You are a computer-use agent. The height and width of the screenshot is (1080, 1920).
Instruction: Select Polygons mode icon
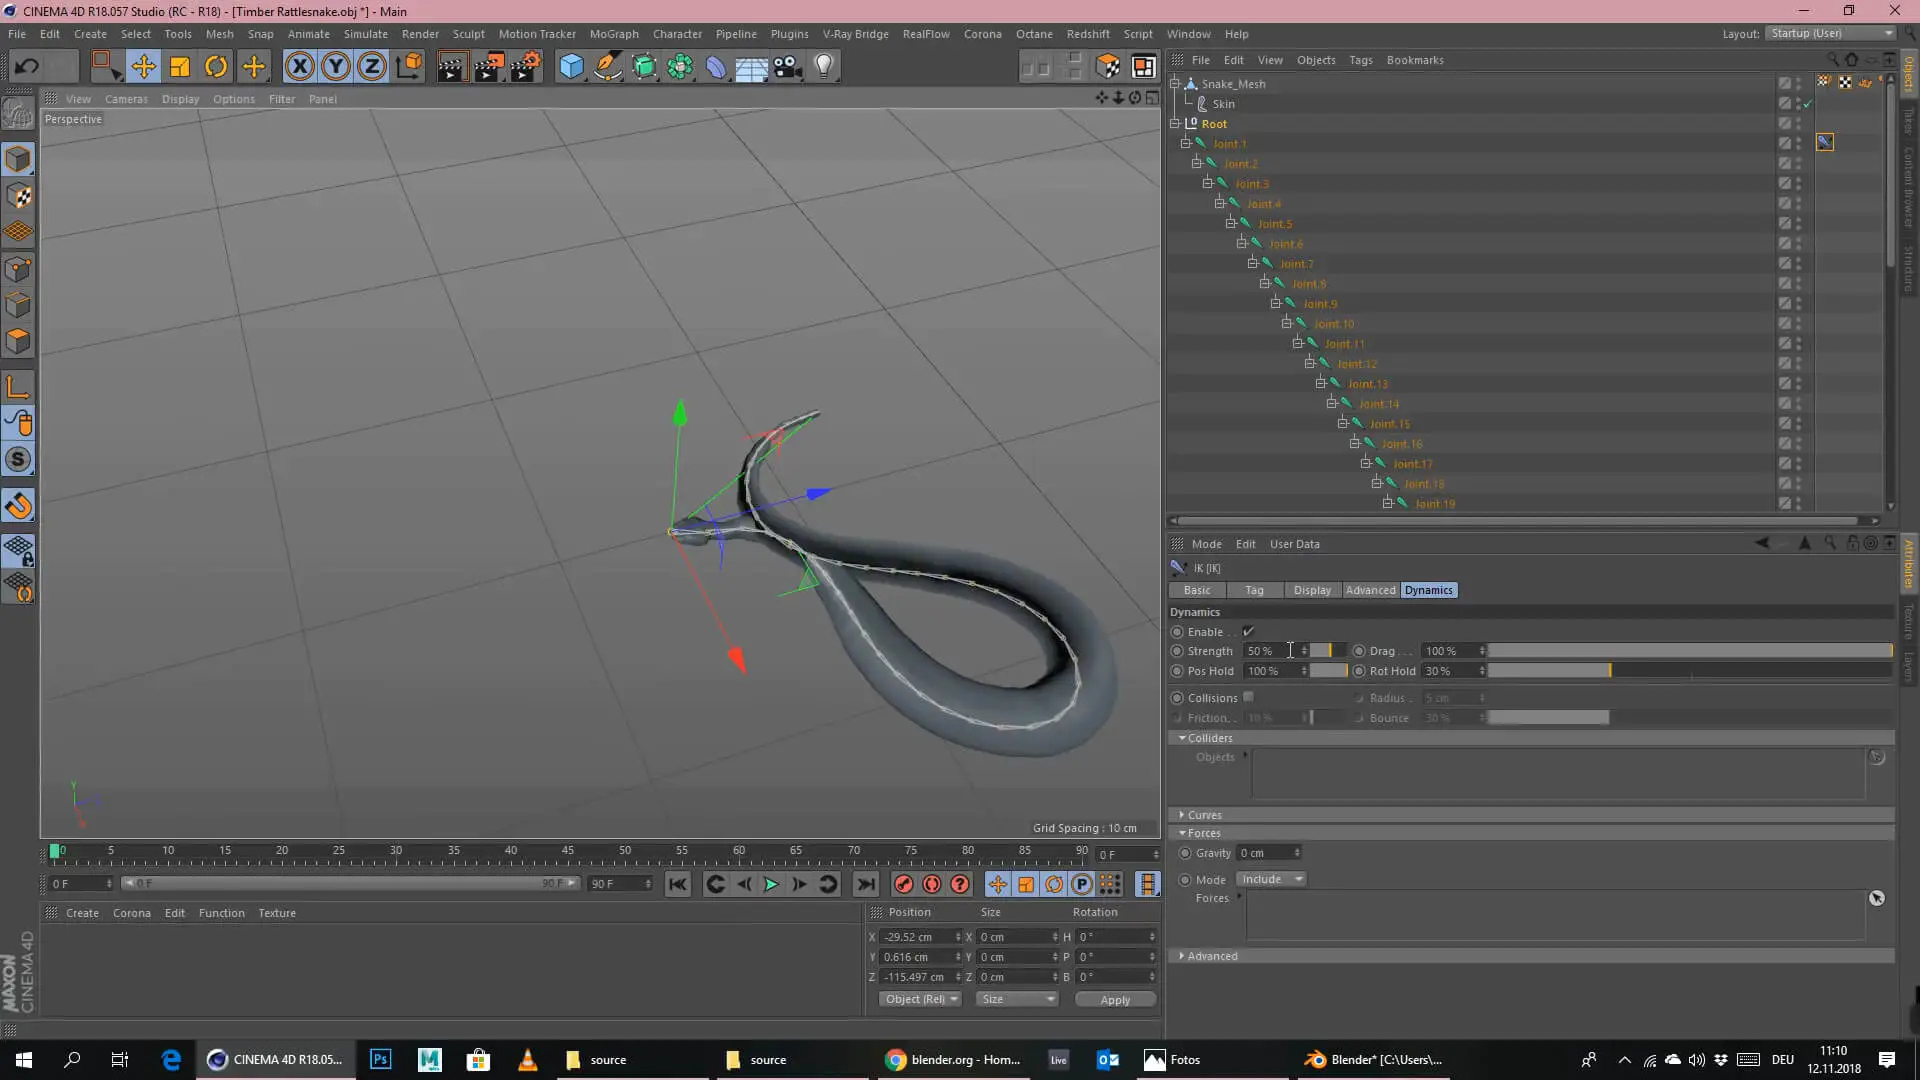[18, 341]
